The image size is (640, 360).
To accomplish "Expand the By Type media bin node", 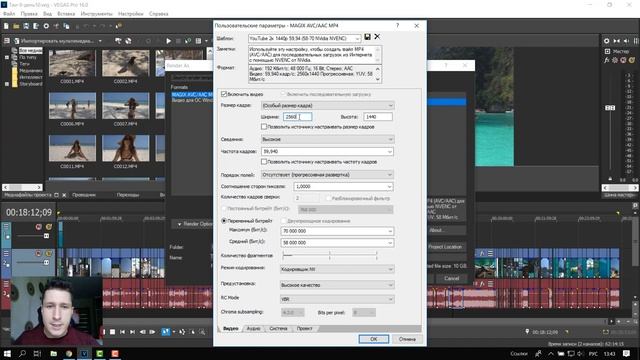I will [x=7, y=58].
